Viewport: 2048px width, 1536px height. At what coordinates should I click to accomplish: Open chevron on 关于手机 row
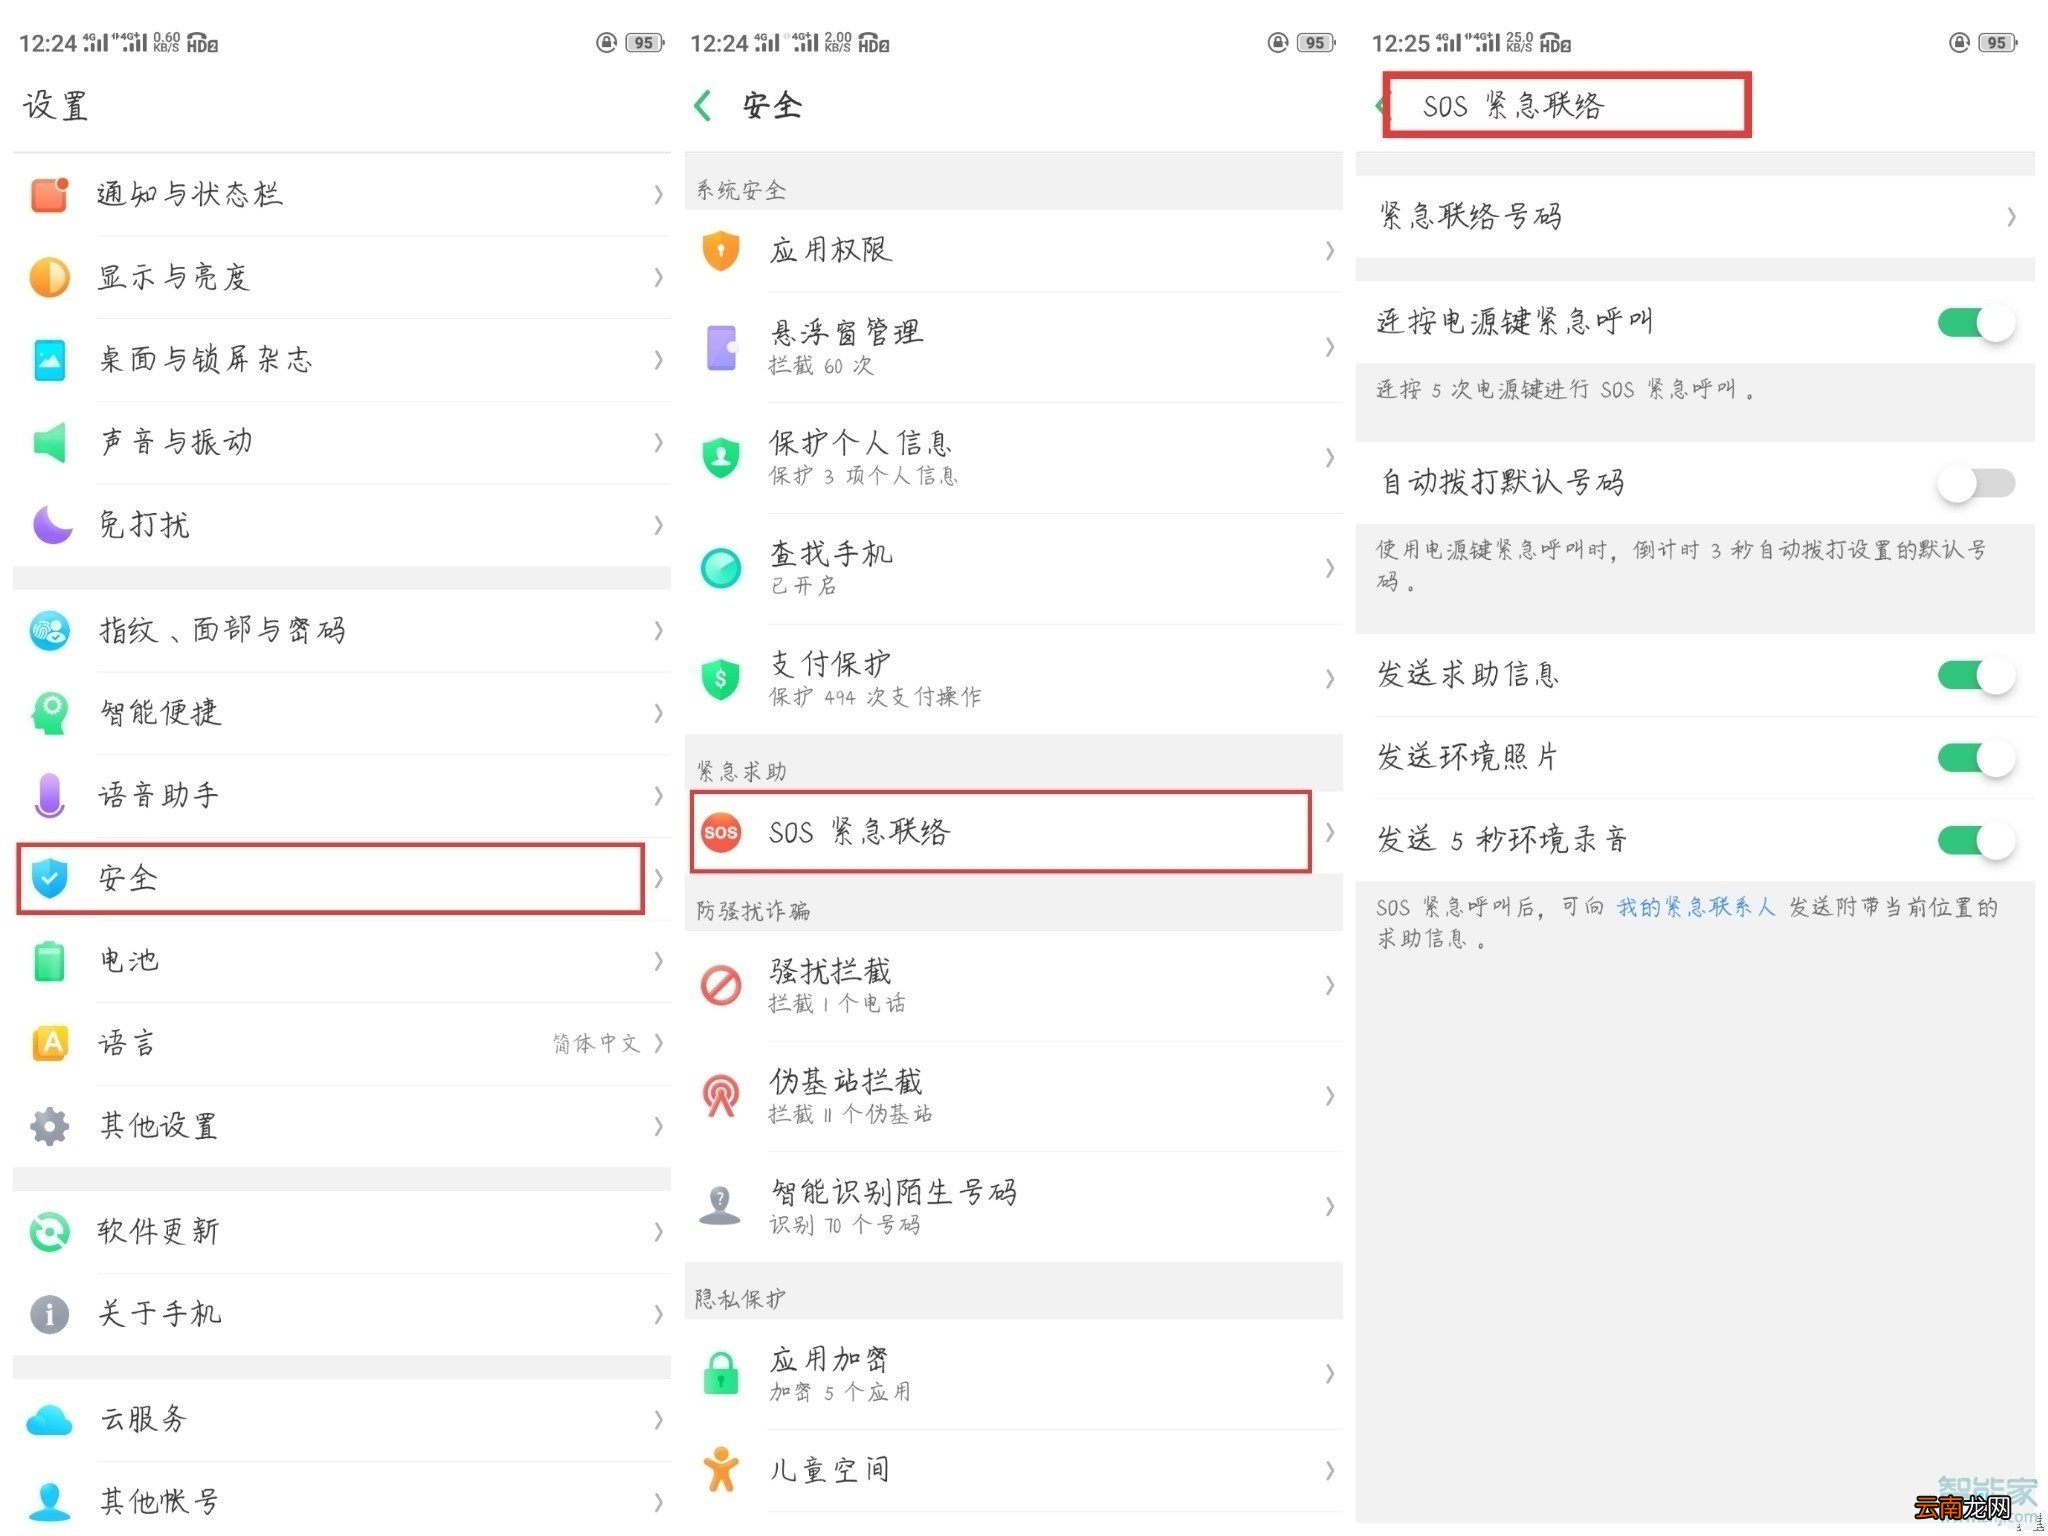click(x=658, y=1314)
